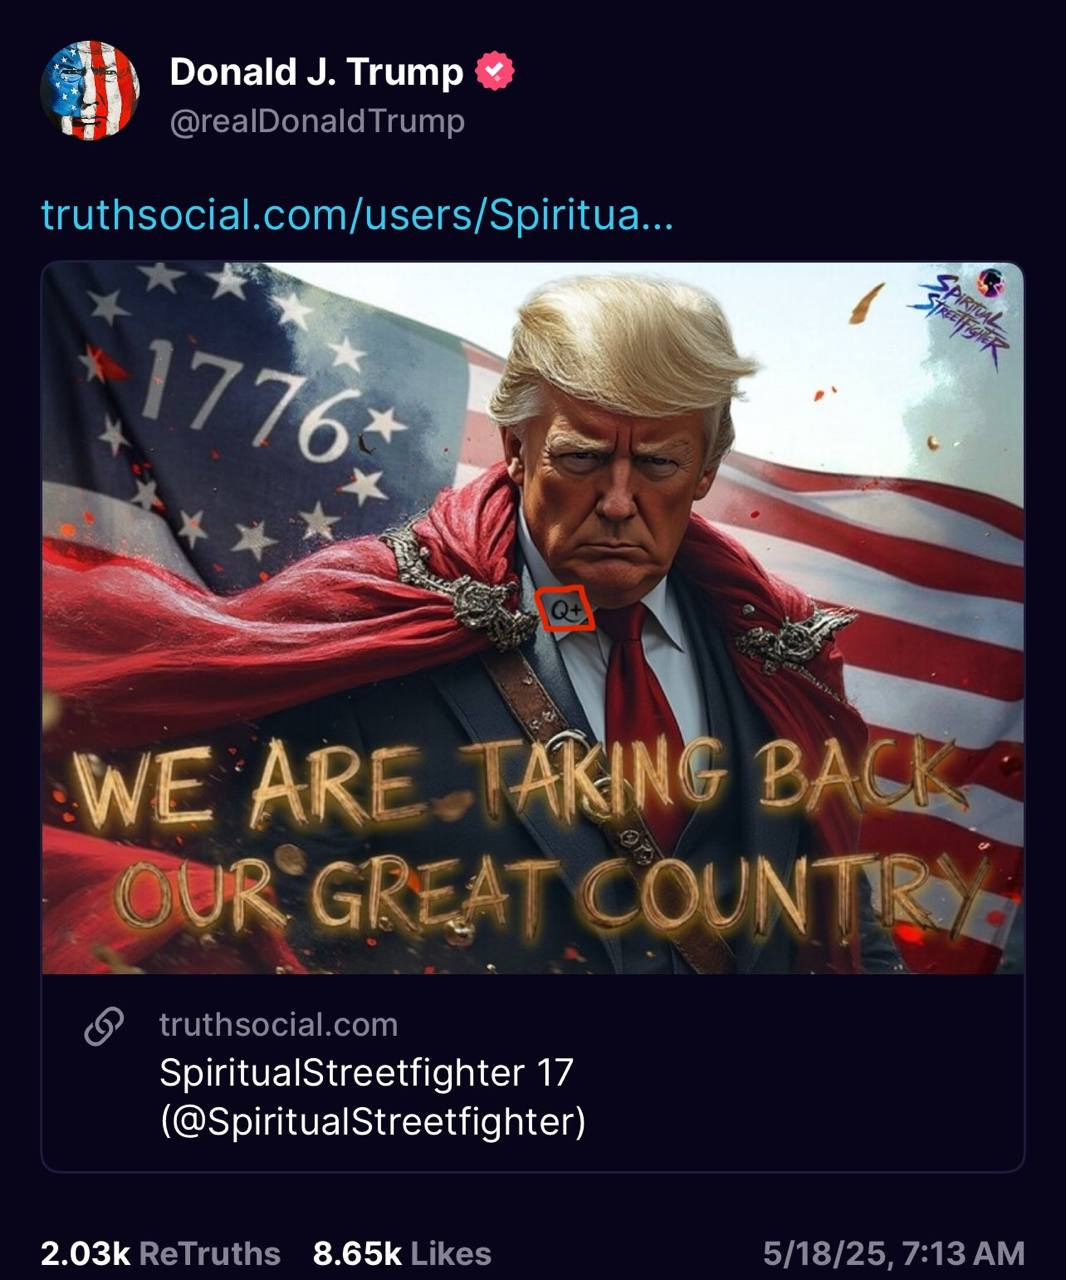Click the small round avatar in image corner
The height and width of the screenshot is (1280, 1066).
991,281
